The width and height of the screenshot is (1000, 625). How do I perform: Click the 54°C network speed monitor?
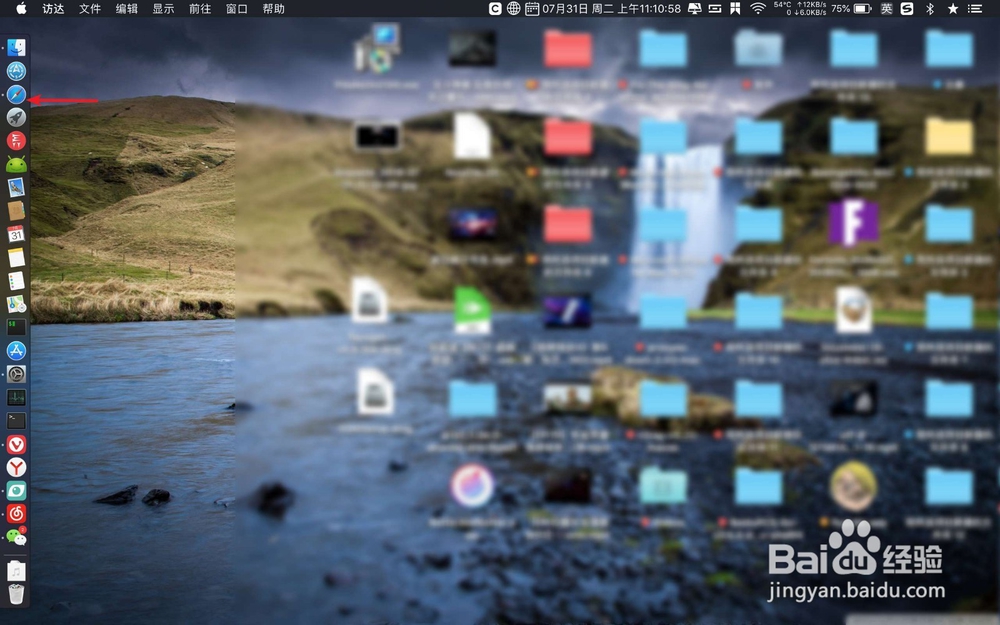pos(800,8)
